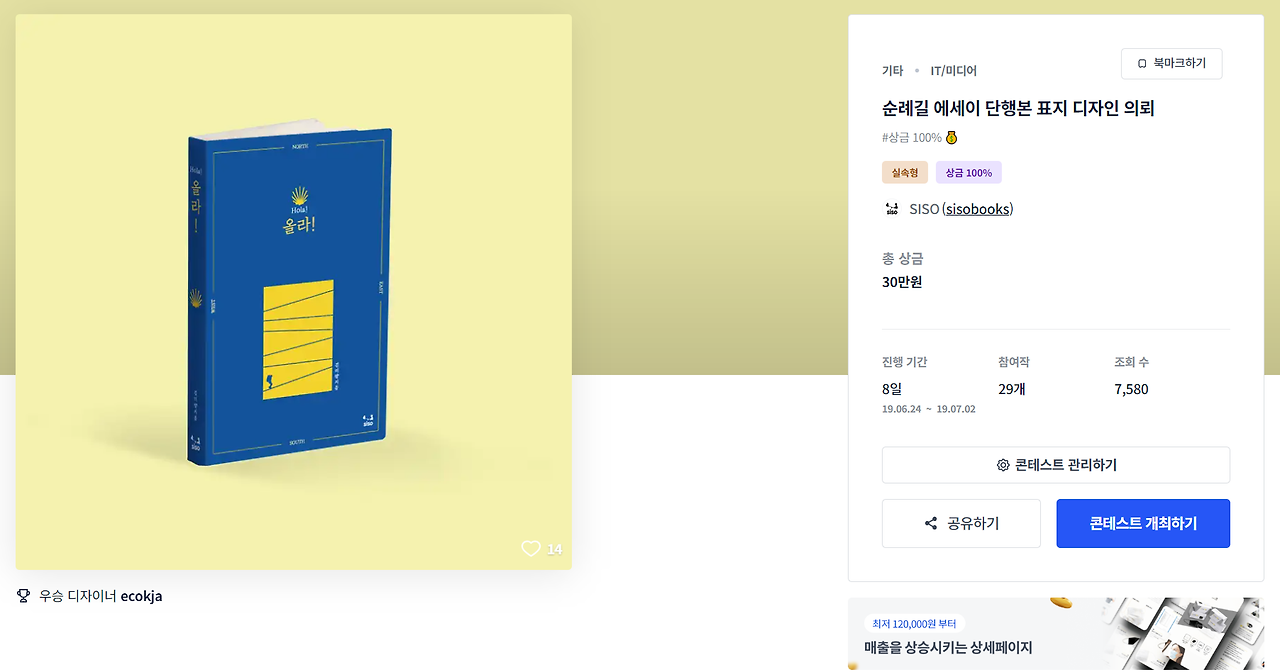Click the share icon in 공유하기 button

(x=931, y=523)
